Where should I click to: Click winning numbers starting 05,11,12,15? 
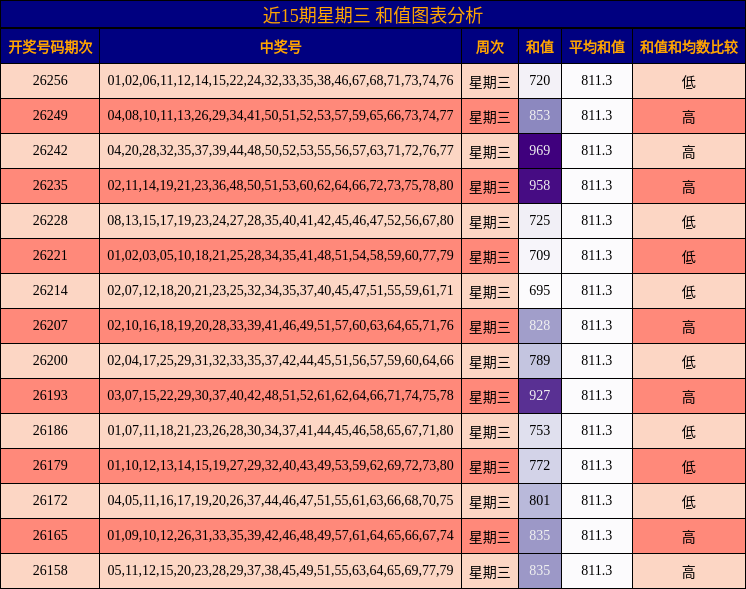(280, 570)
